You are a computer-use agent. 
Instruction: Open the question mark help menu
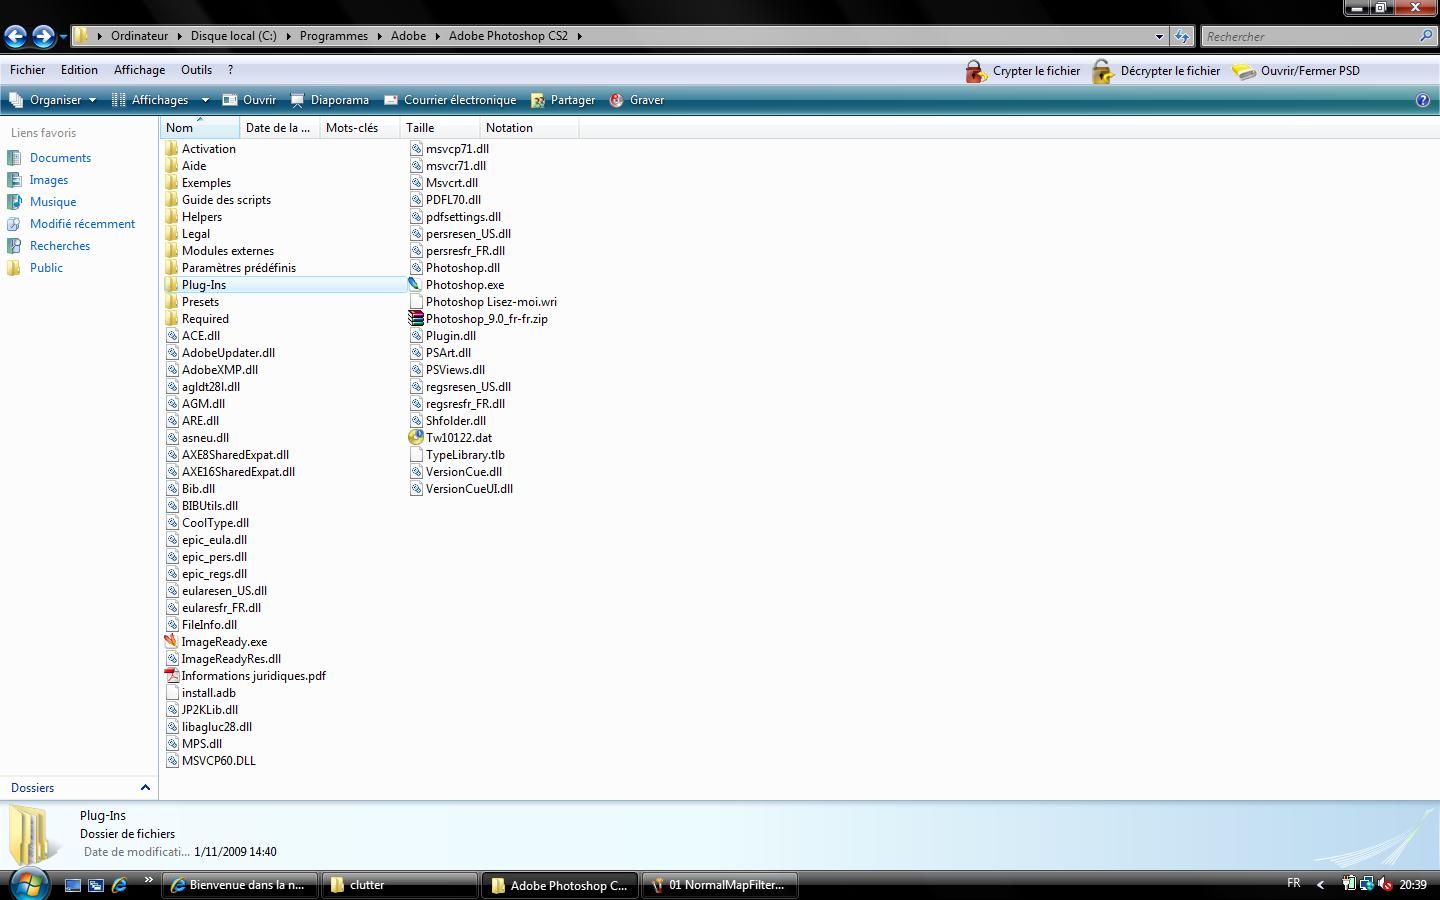230,70
